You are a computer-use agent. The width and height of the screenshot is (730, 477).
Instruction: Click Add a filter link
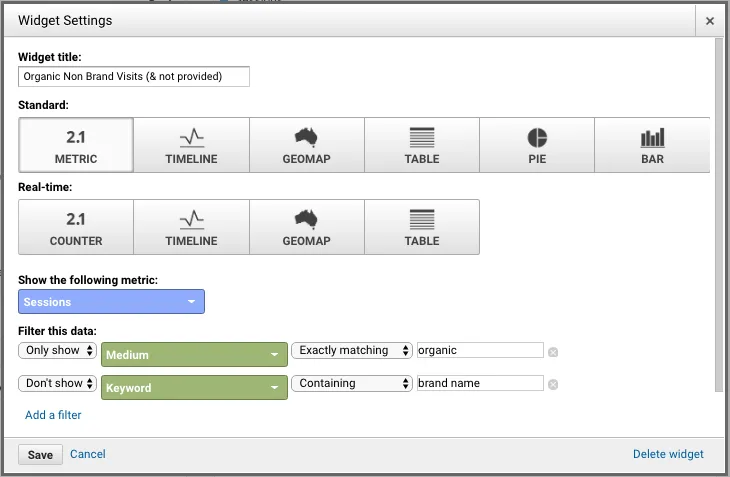click(x=53, y=415)
